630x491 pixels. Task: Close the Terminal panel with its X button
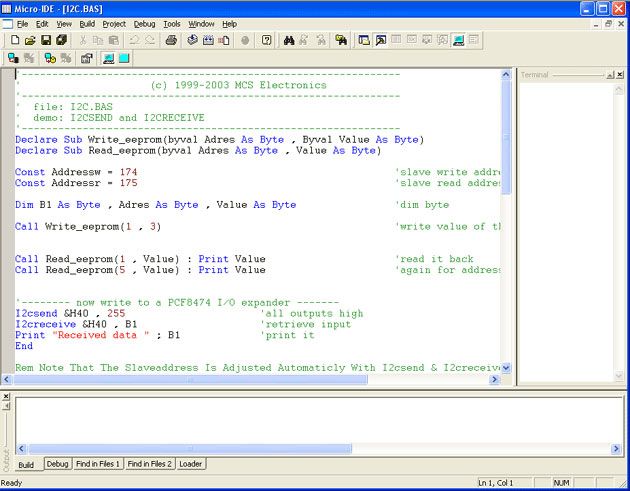pyautogui.click(x=620, y=75)
